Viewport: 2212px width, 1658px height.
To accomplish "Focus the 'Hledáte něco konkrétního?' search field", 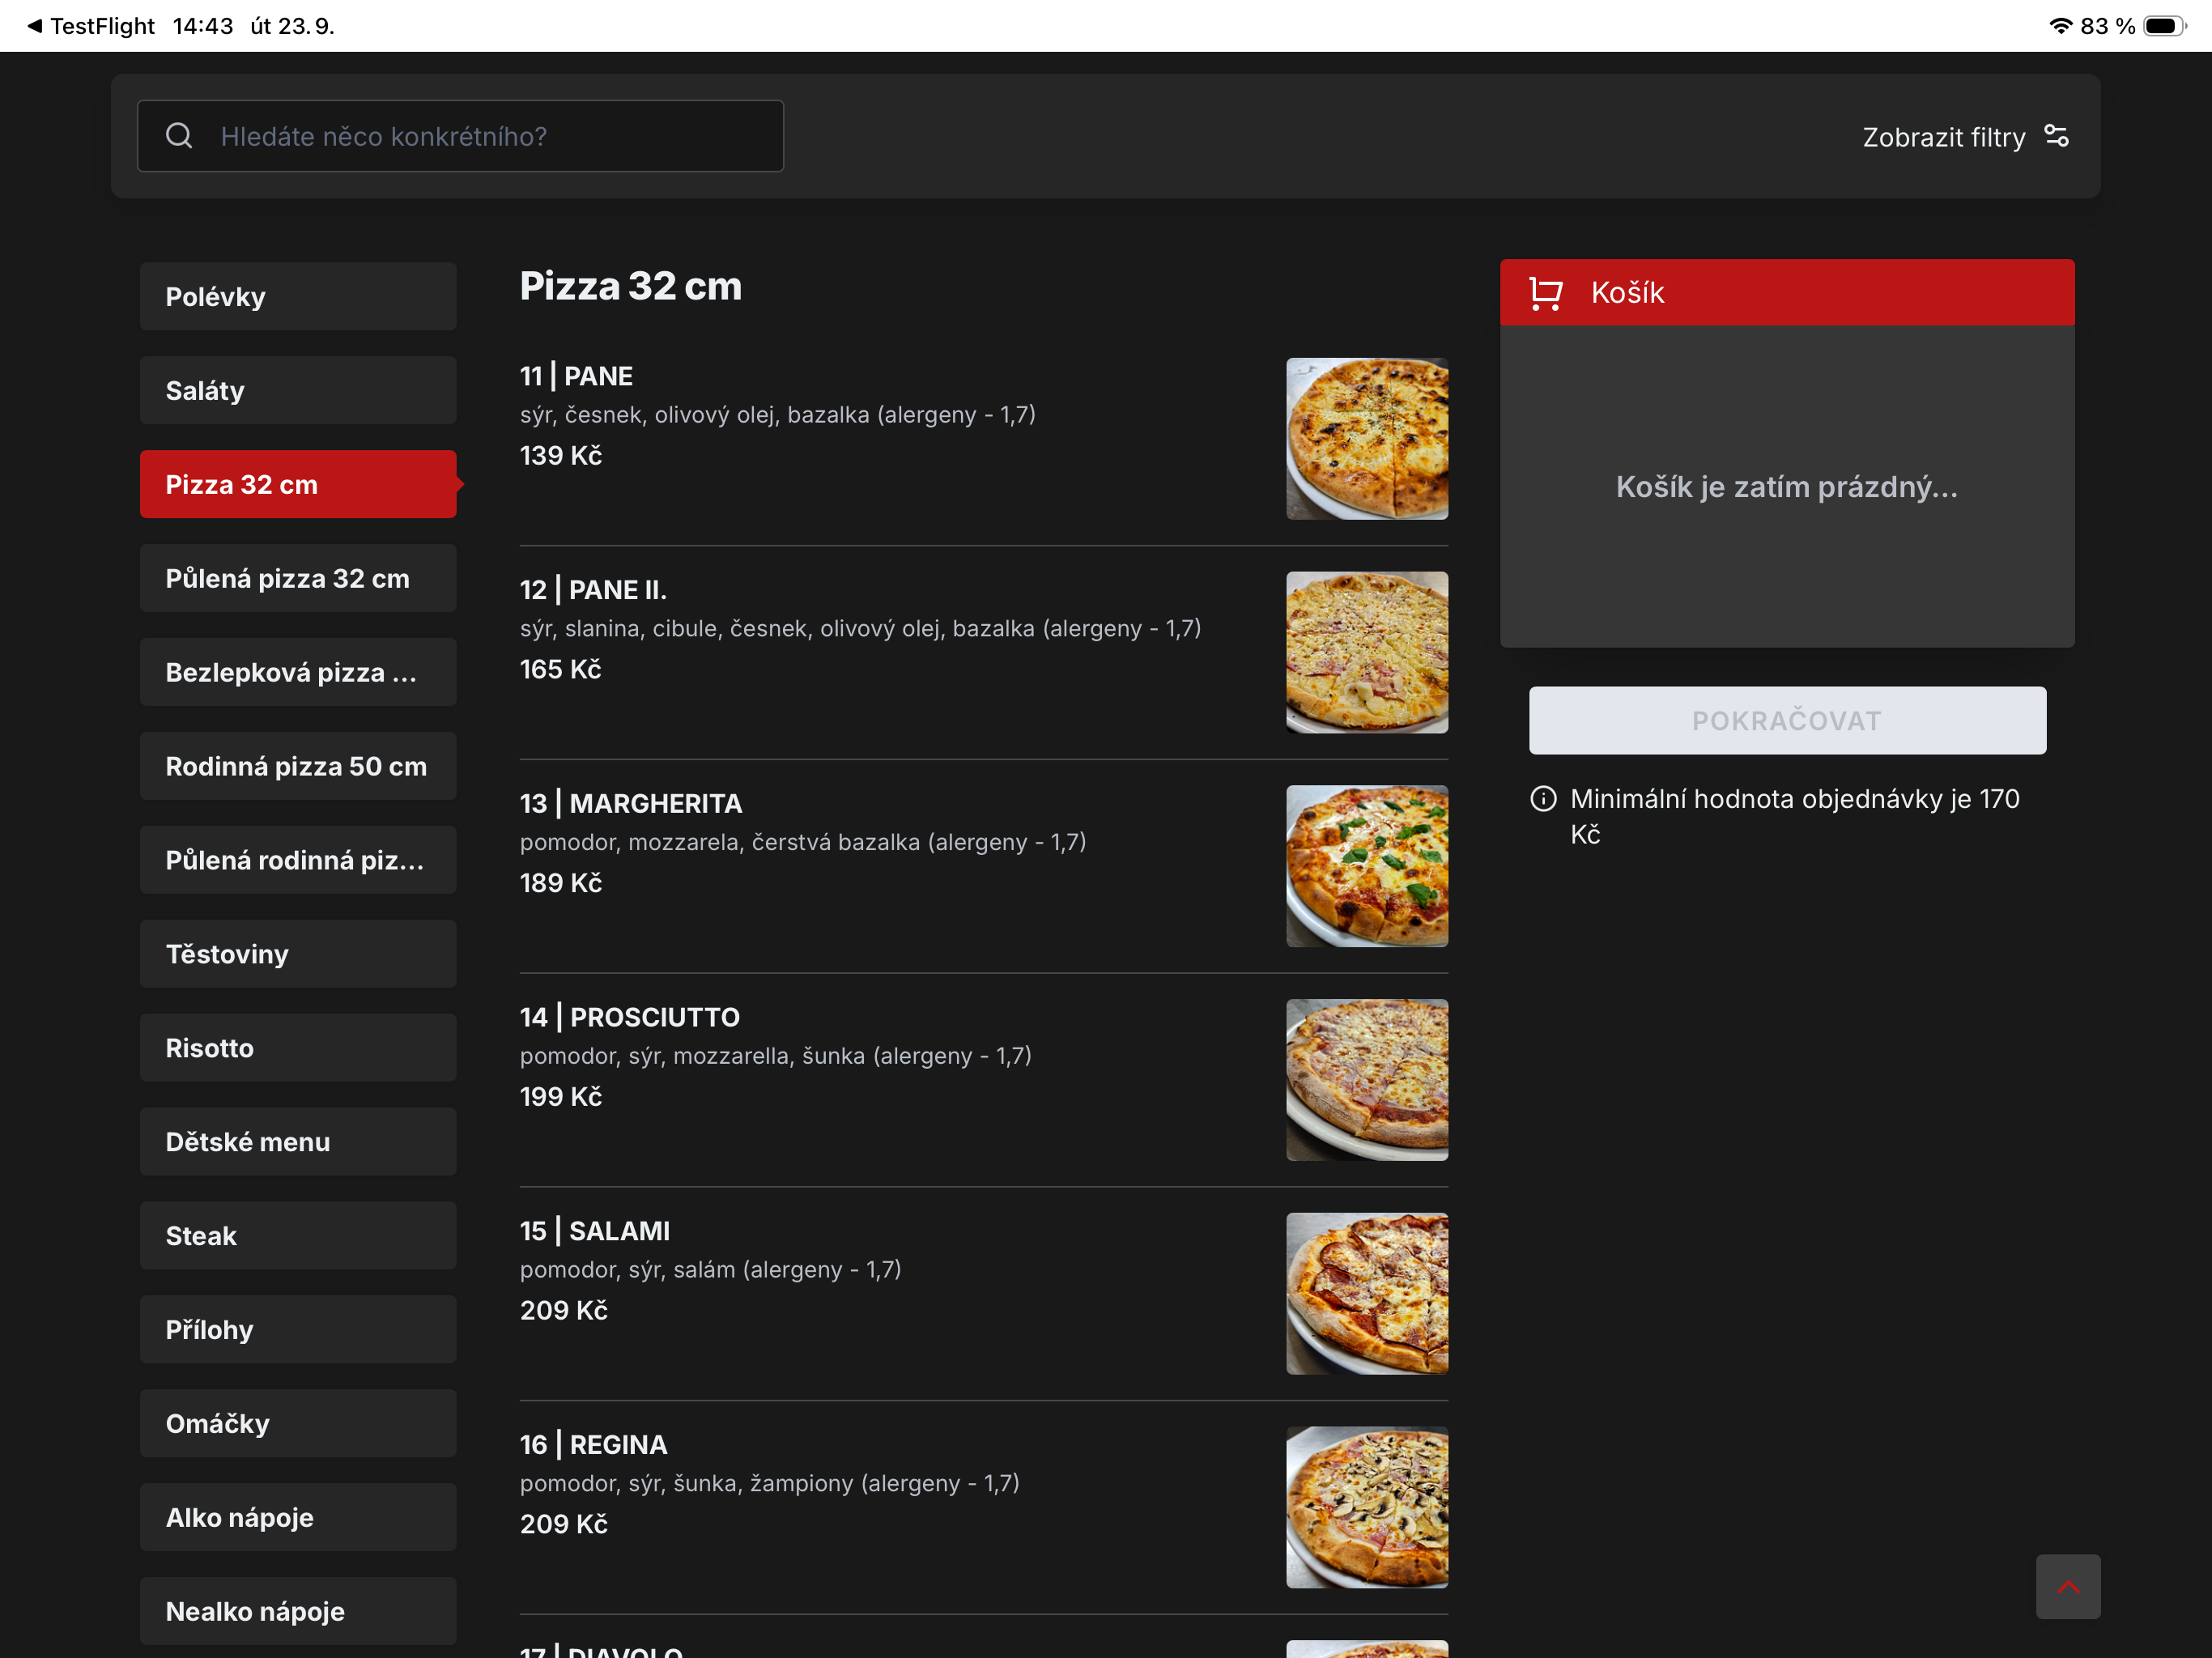I will click(x=460, y=136).
